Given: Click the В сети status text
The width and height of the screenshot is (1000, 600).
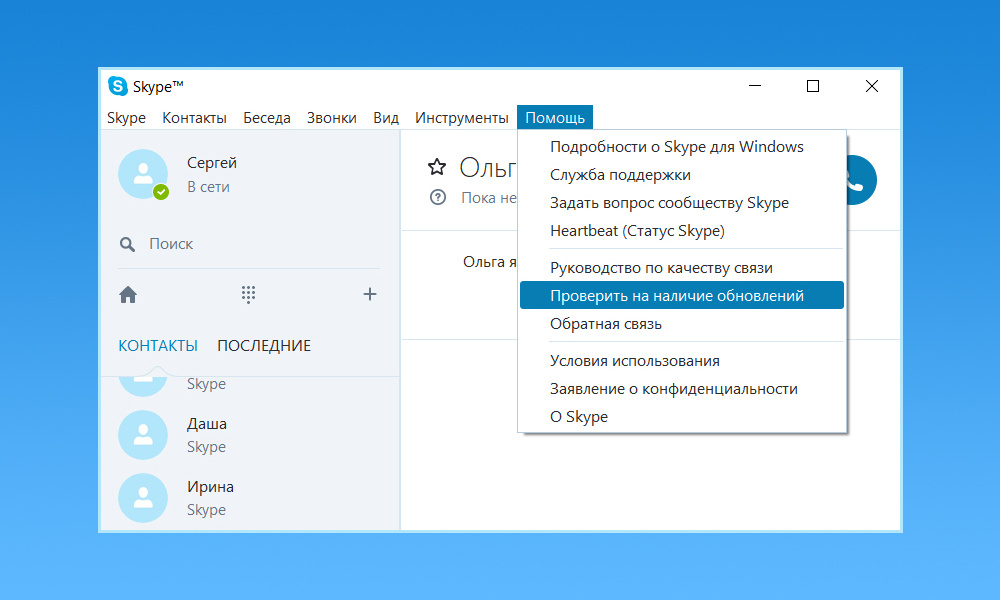Looking at the screenshot, I should 208,187.
